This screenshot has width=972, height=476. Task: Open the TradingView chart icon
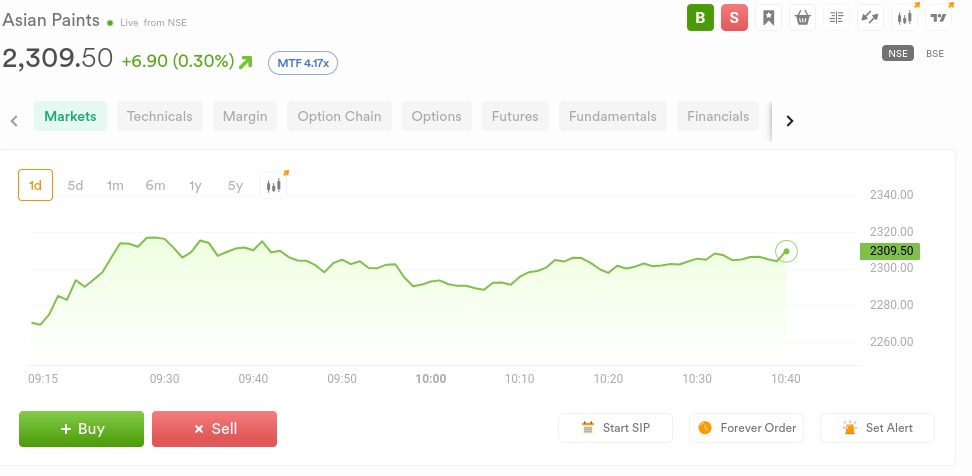click(938, 17)
